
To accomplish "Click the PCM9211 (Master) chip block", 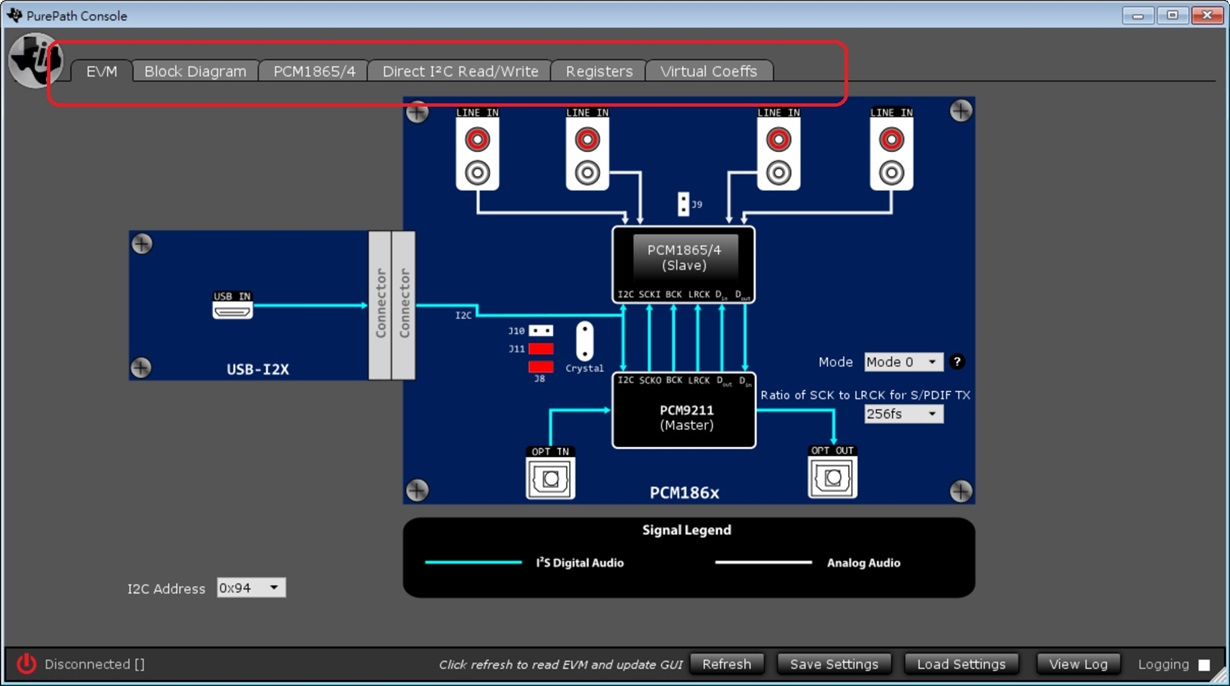I will tap(684, 410).
